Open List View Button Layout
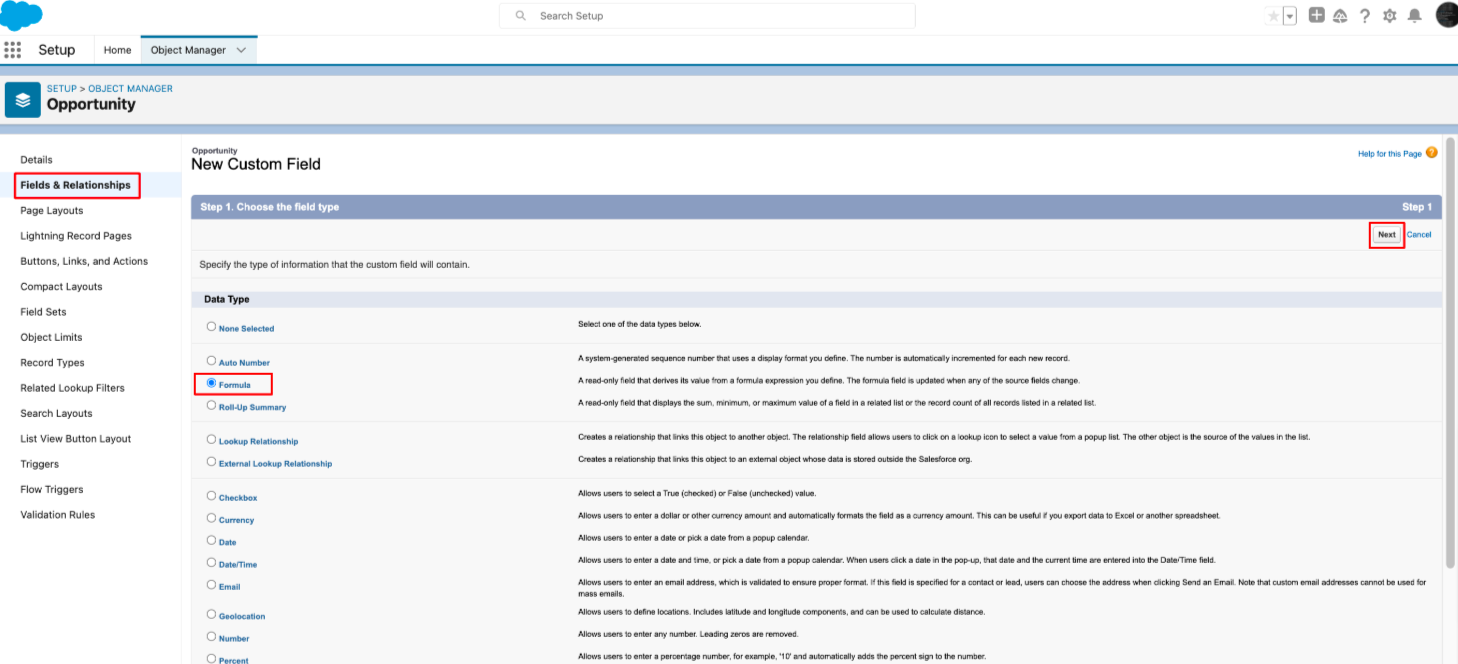This screenshot has width=1458, height=664. 75,439
